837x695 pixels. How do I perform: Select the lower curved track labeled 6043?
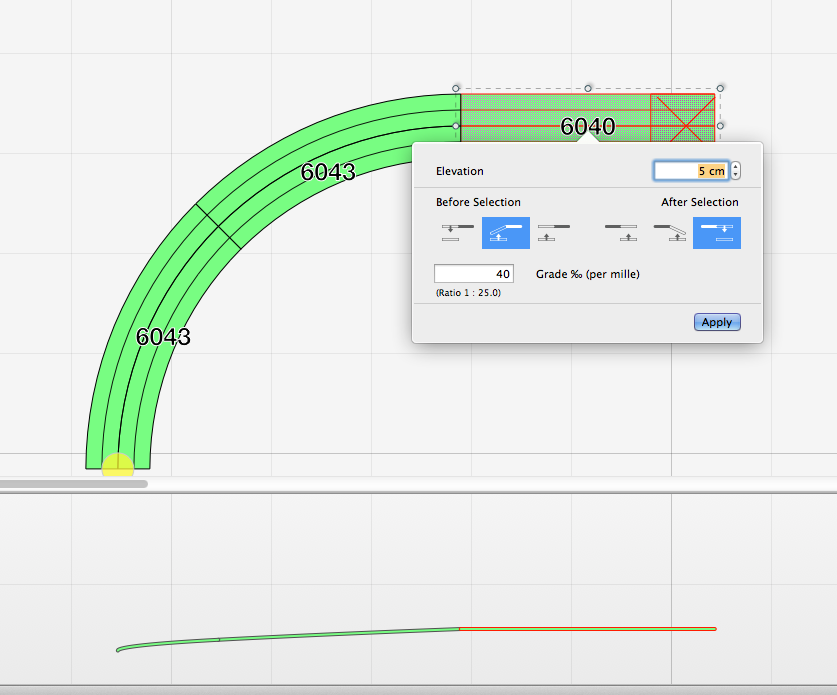coord(165,337)
